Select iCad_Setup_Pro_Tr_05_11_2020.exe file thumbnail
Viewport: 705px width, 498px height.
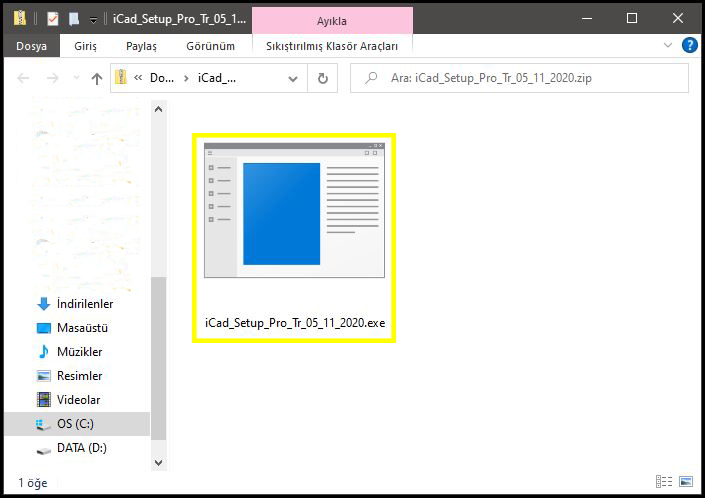294,210
